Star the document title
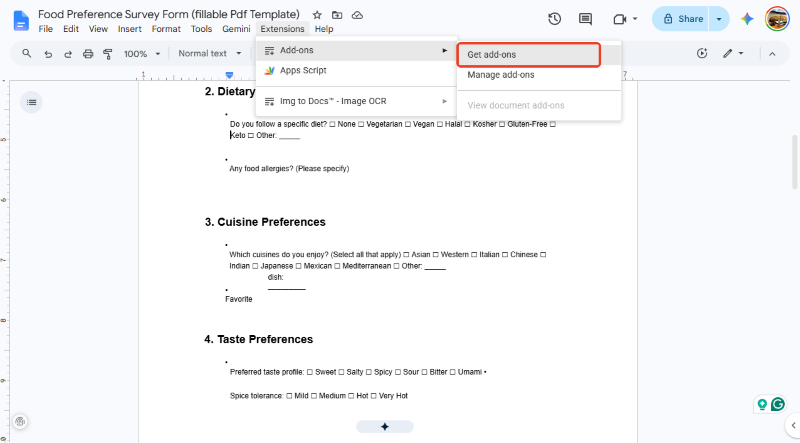The width and height of the screenshot is (800, 443). click(317, 15)
